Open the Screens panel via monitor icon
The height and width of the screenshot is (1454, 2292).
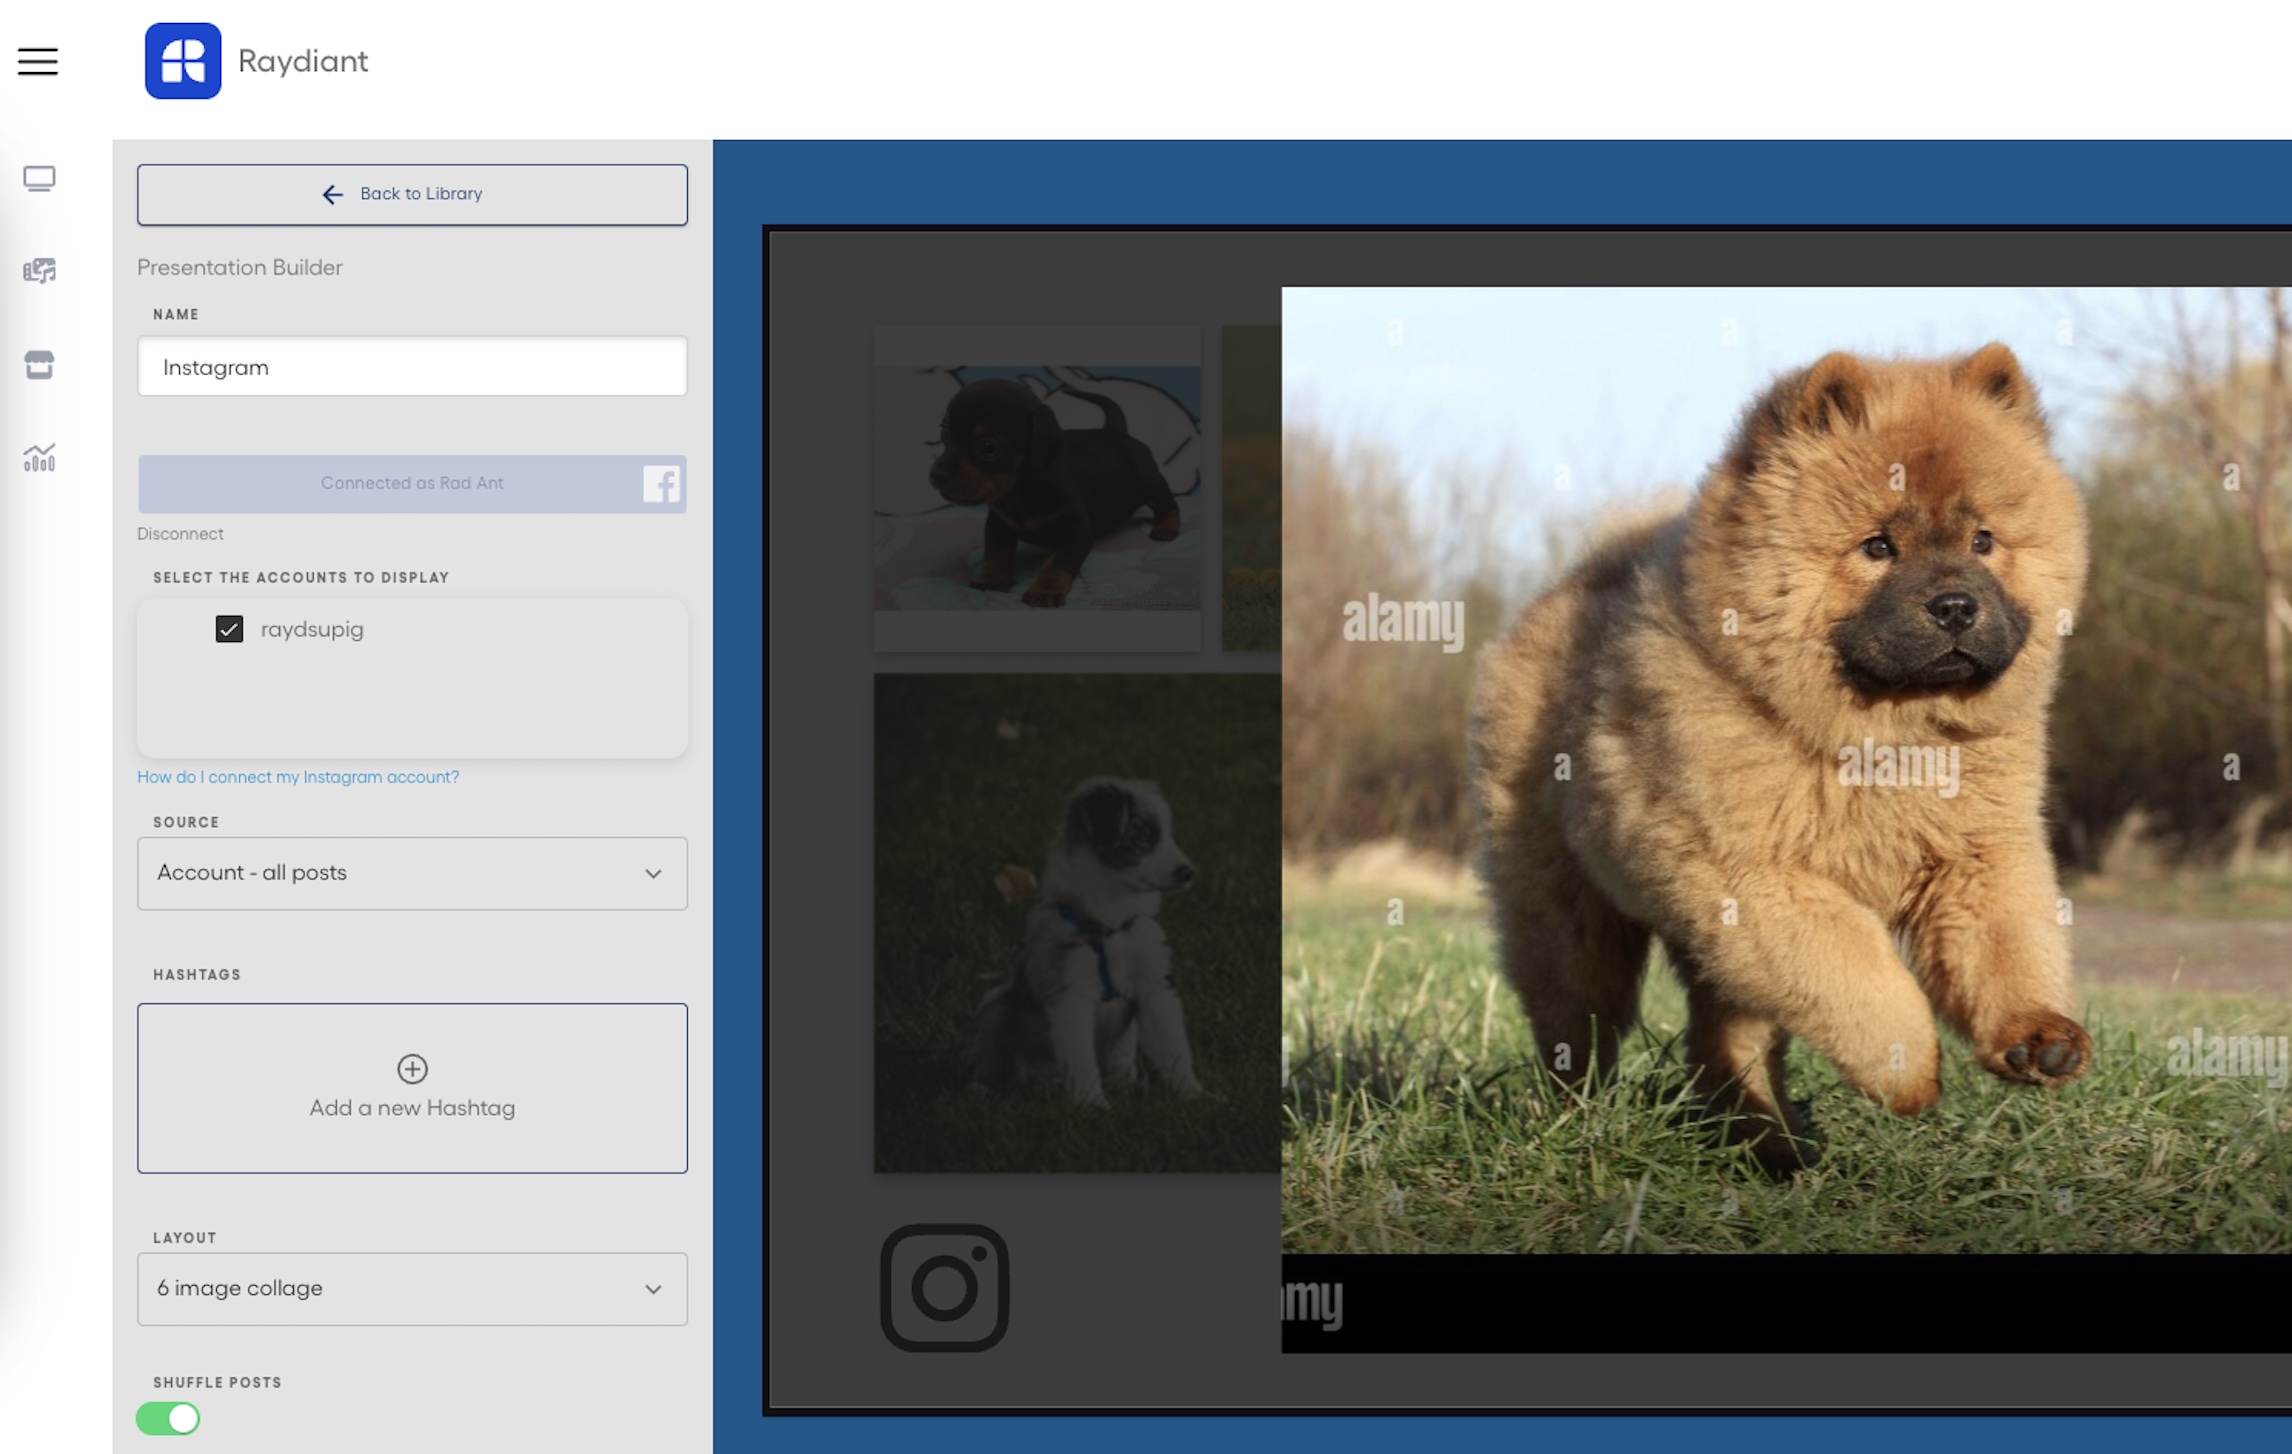(x=39, y=178)
